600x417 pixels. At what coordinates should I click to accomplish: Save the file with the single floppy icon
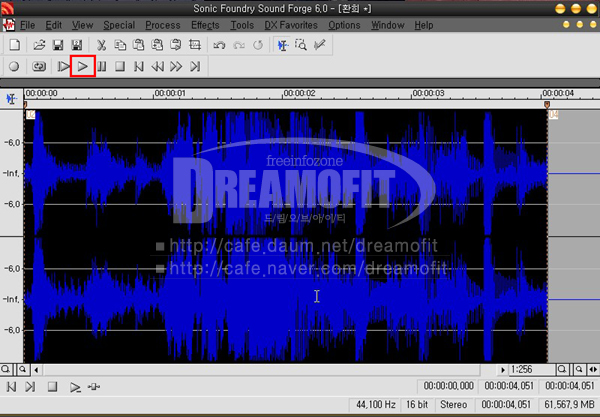58,45
